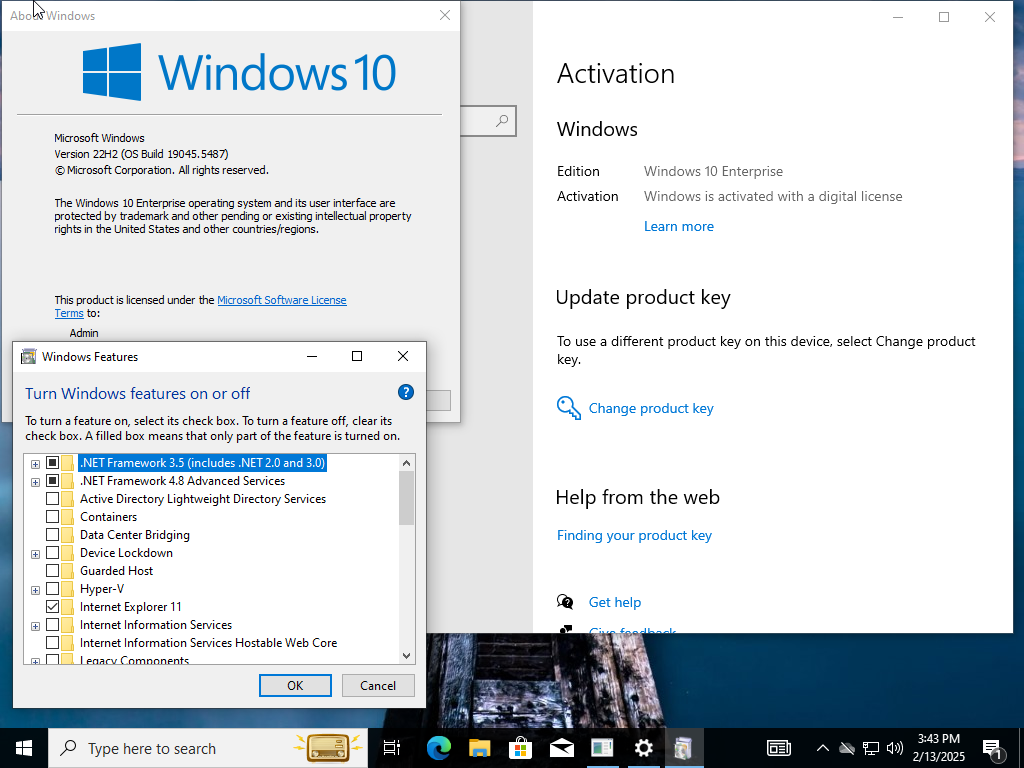Click the 'Admin' licensee text
Viewport: 1024px width, 768px height.
pyautogui.click(x=84, y=333)
